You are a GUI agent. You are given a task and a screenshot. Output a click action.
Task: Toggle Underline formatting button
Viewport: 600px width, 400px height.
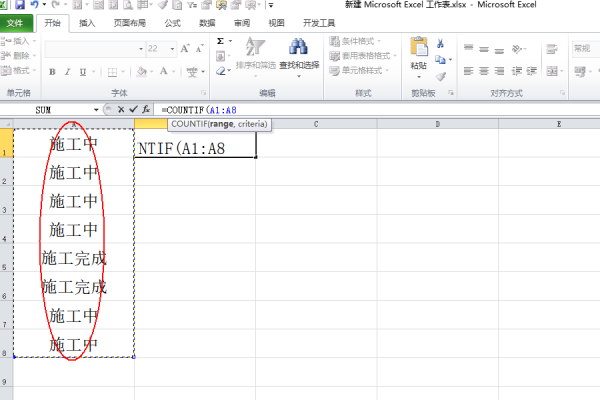82,71
